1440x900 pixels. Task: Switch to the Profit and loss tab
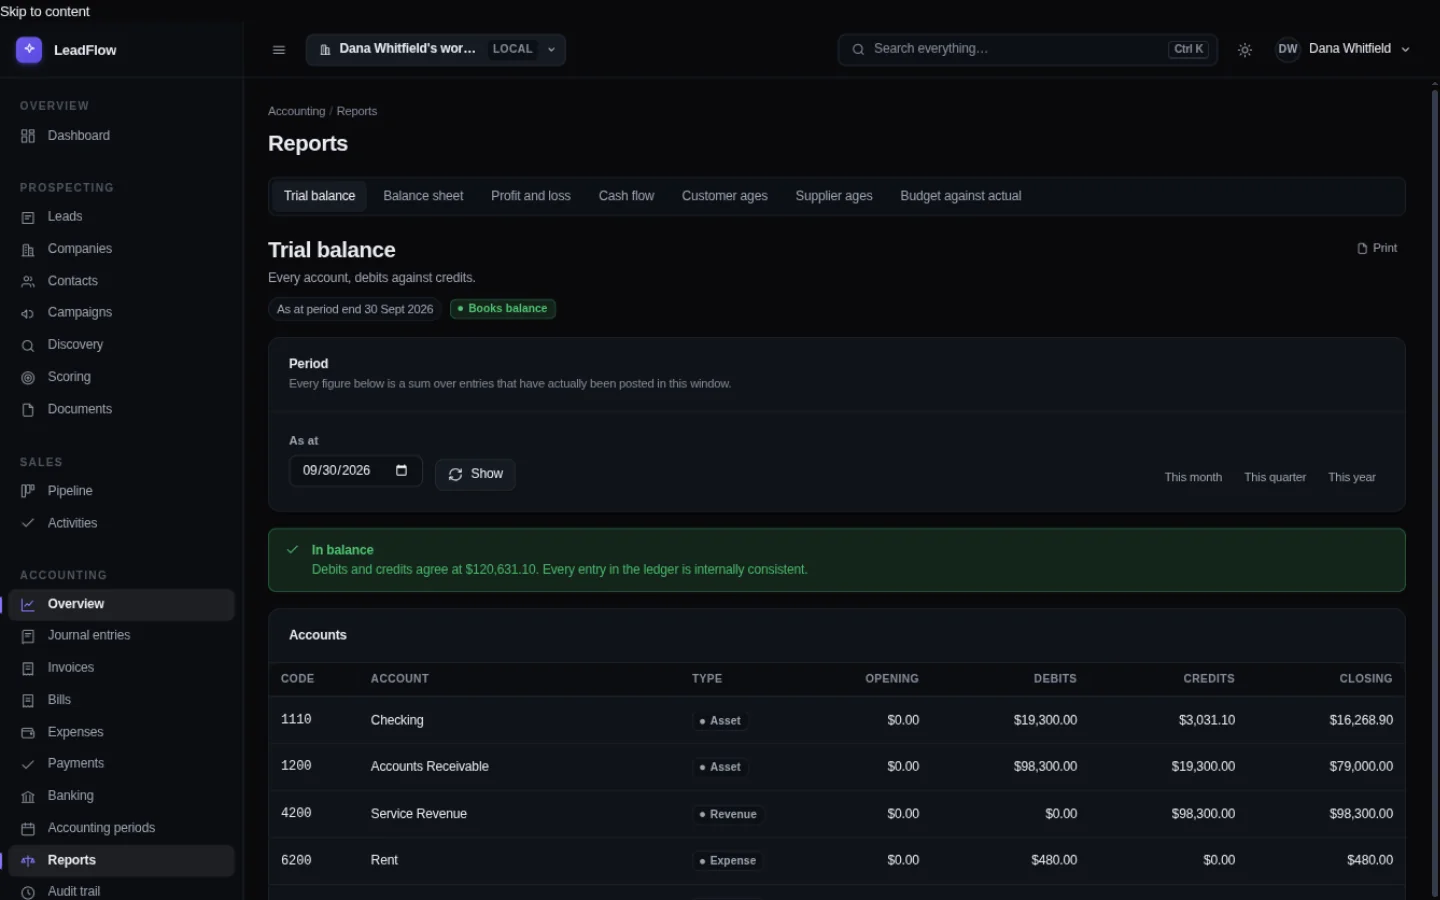coord(531,196)
